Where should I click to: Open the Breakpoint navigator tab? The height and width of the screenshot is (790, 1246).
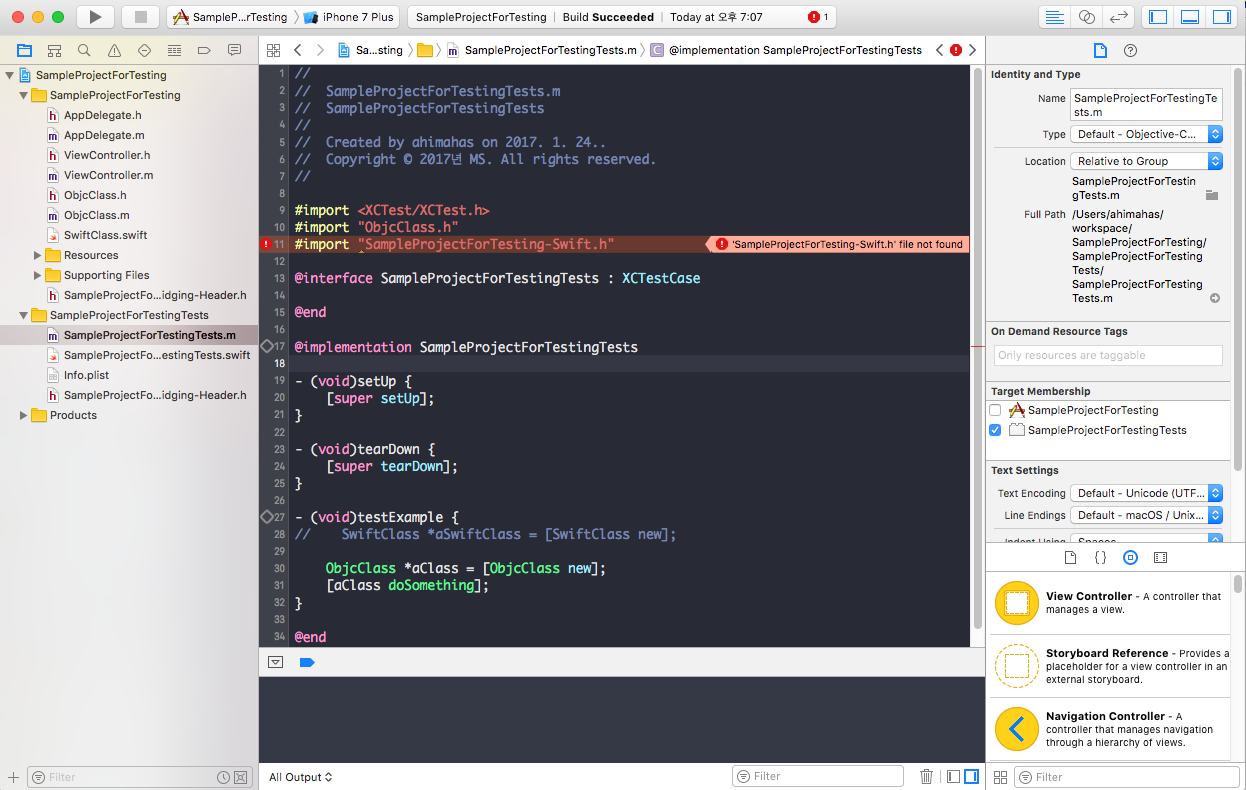click(x=204, y=50)
